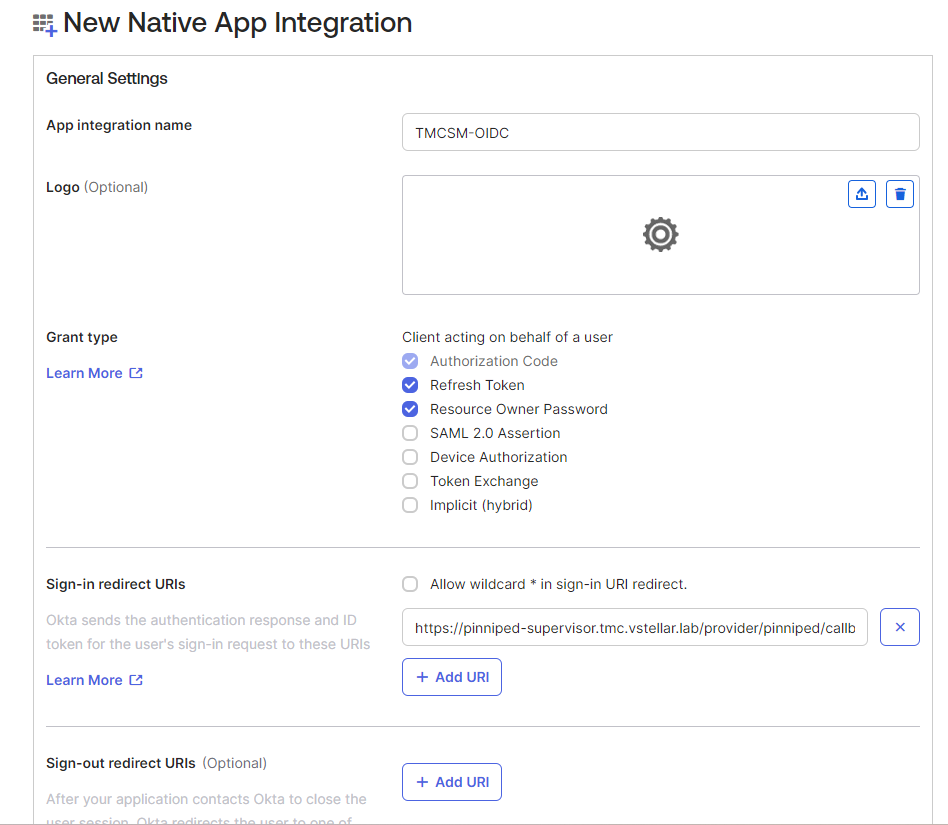The width and height of the screenshot is (948, 825).
Task: Toggle the Authorization Code checkbox
Action: click(410, 361)
